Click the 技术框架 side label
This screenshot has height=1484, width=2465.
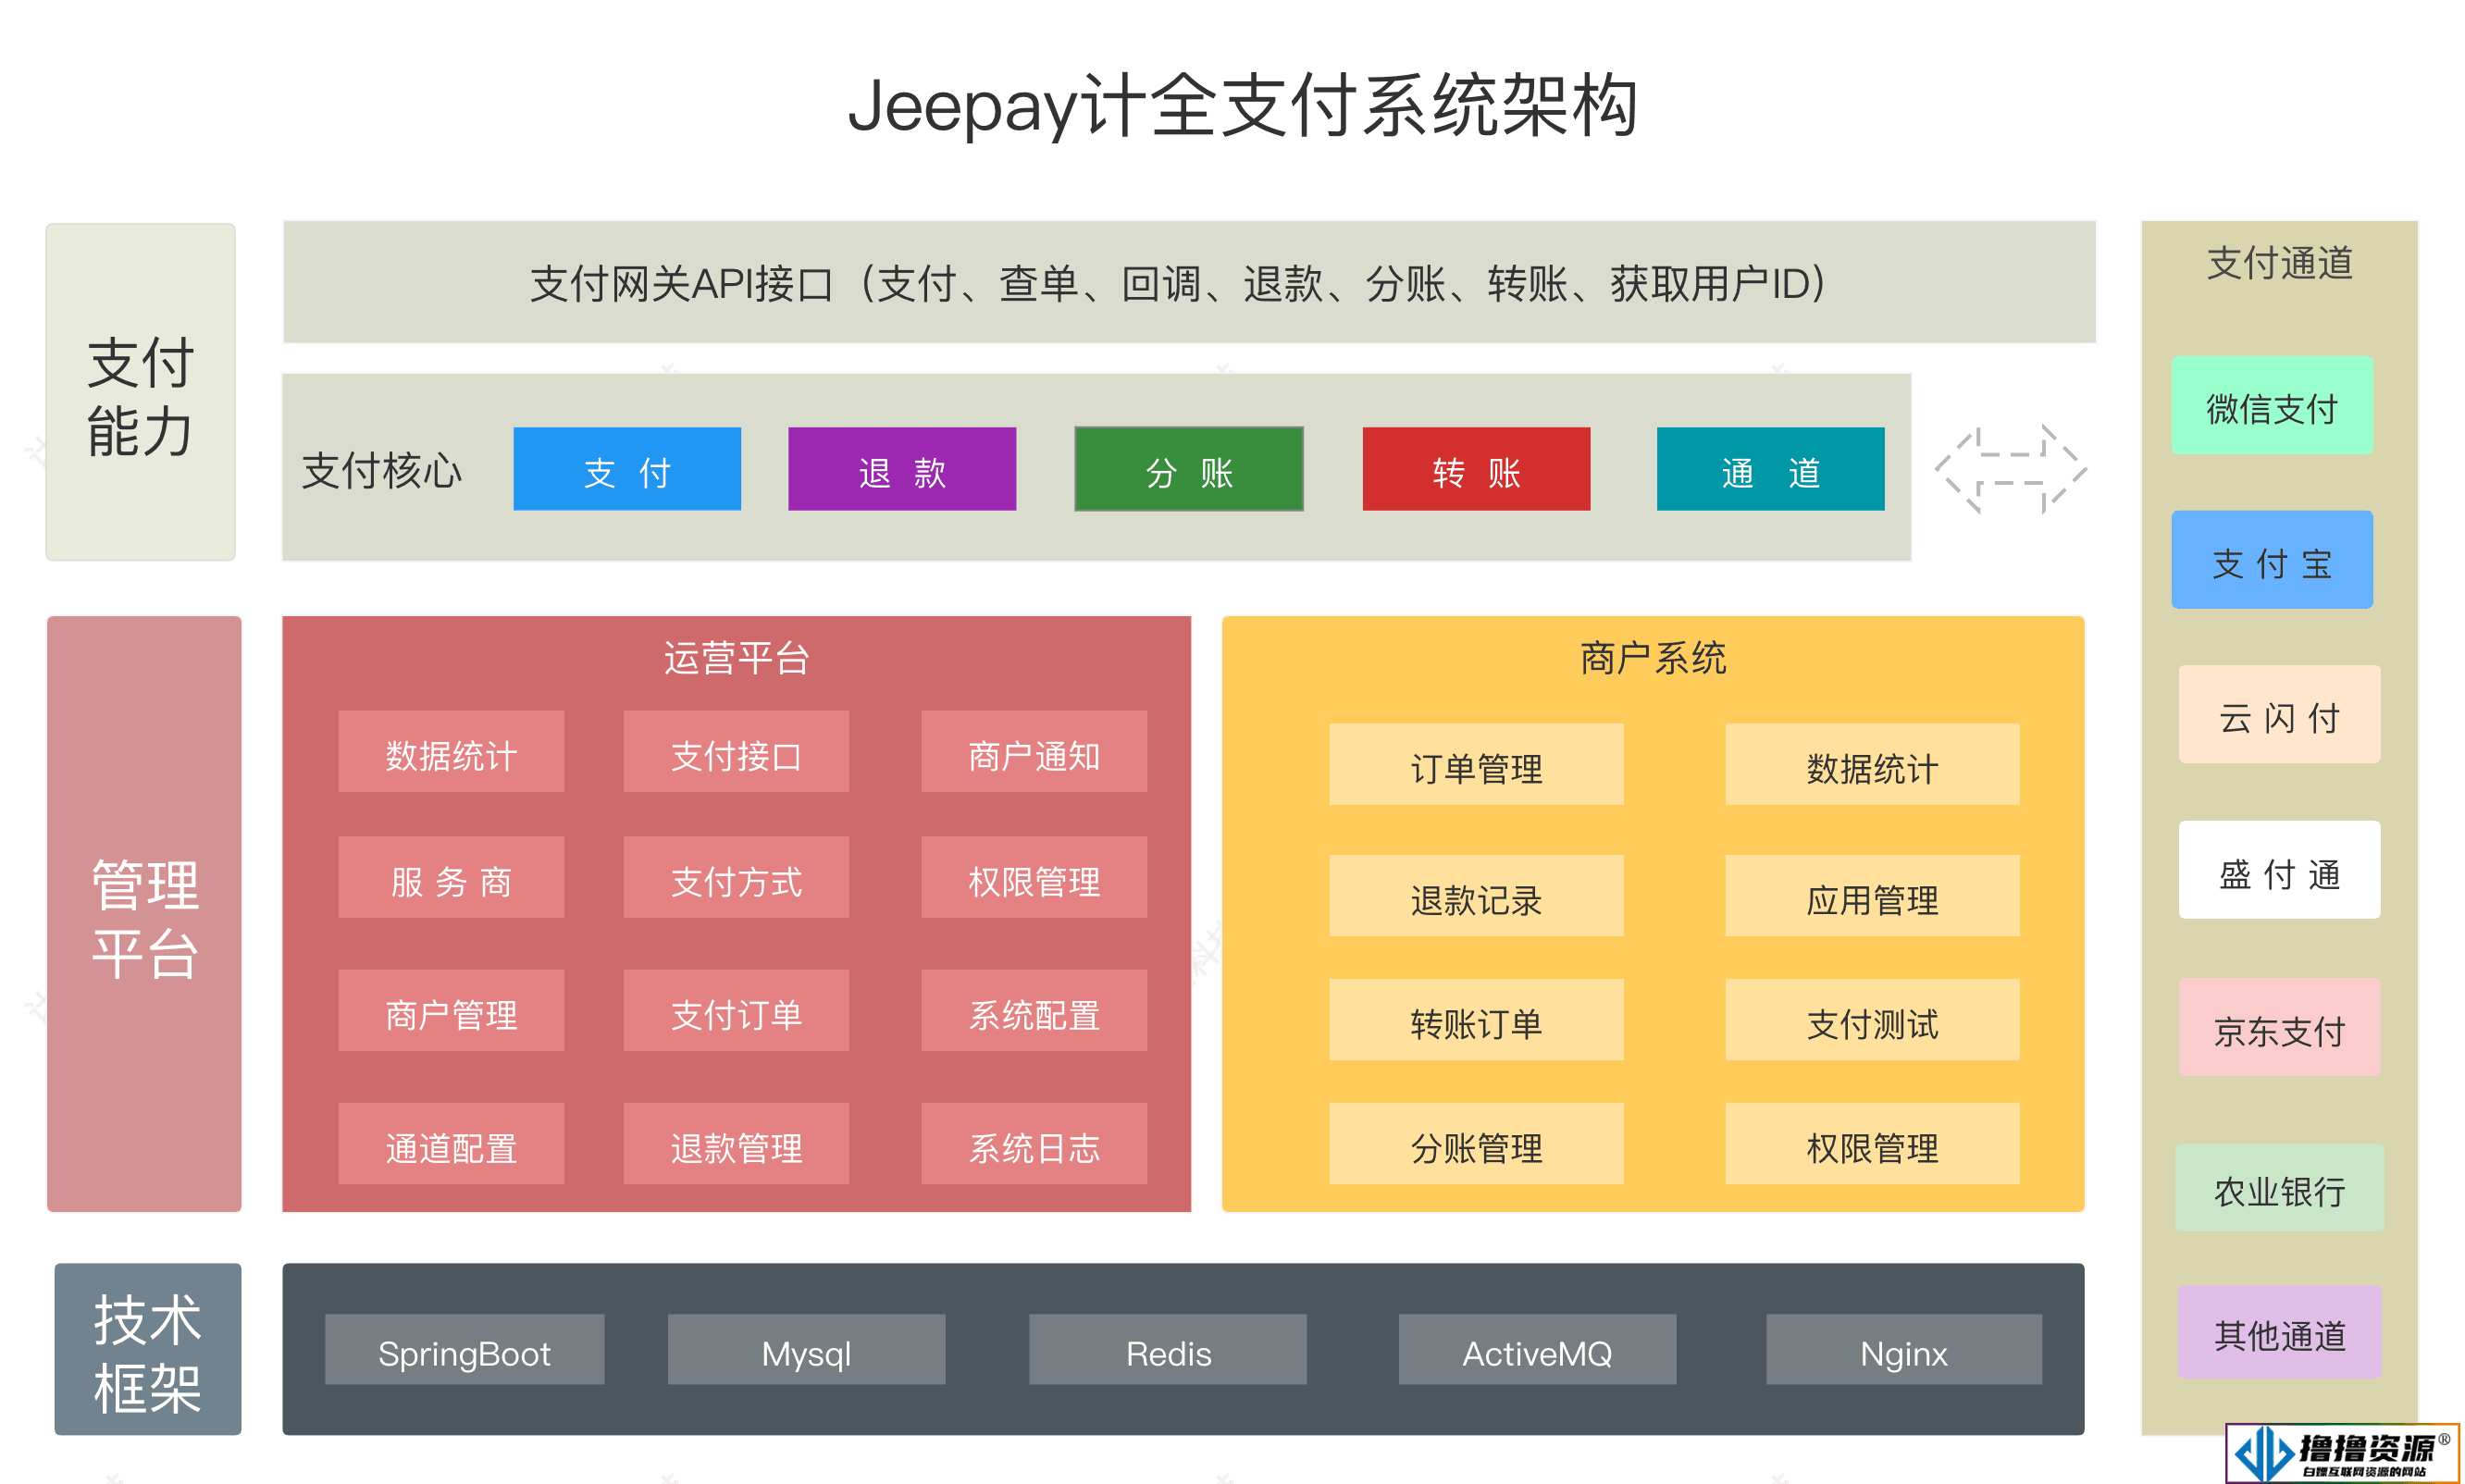(x=148, y=1349)
